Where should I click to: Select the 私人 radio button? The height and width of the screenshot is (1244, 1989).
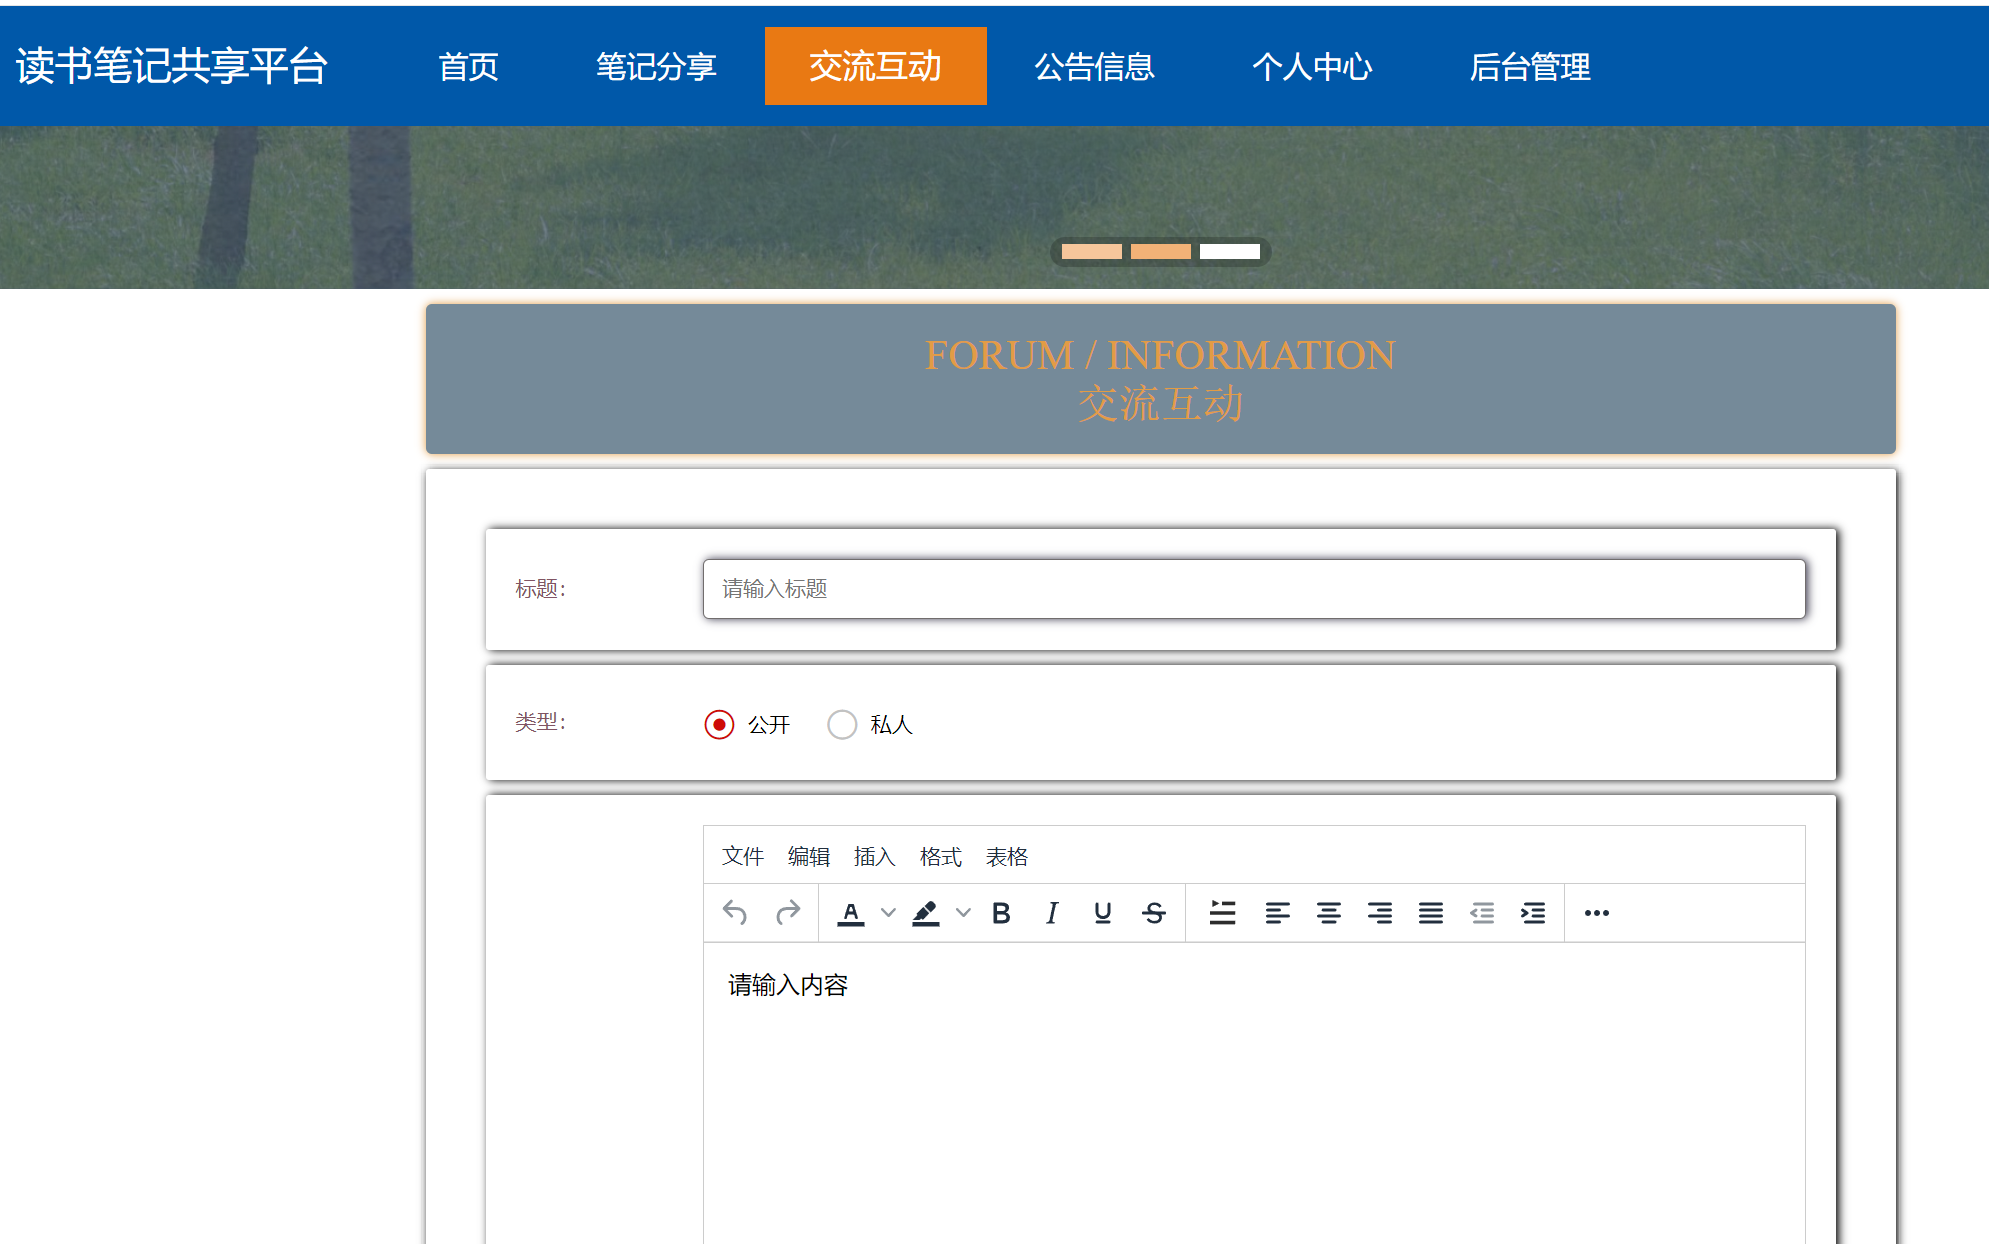point(842,724)
